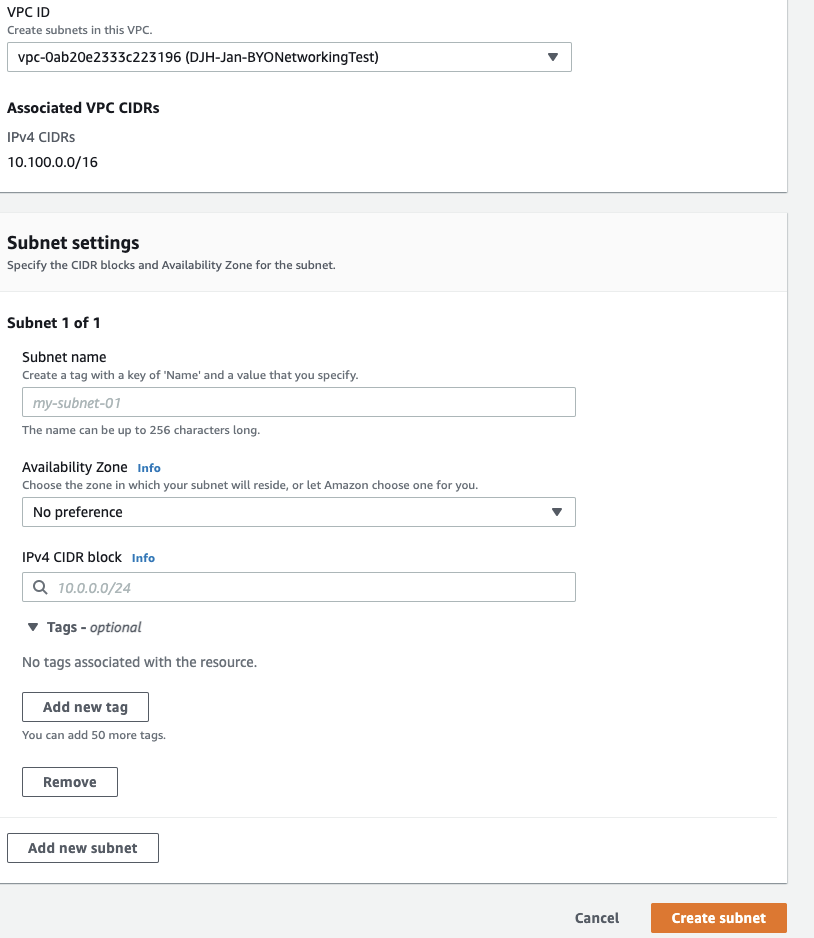Focus the Subnet name text field
This screenshot has width=814, height=938.
click(x=298, y=402)
